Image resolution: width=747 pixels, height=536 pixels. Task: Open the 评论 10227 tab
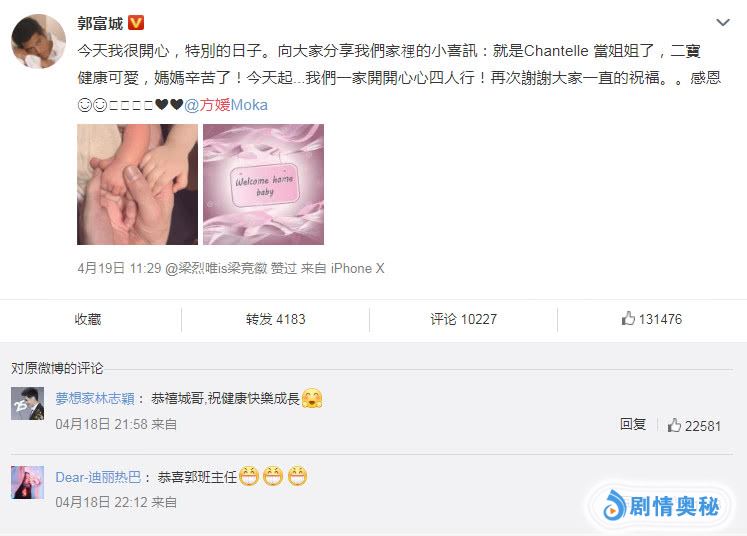pos(464,319)
